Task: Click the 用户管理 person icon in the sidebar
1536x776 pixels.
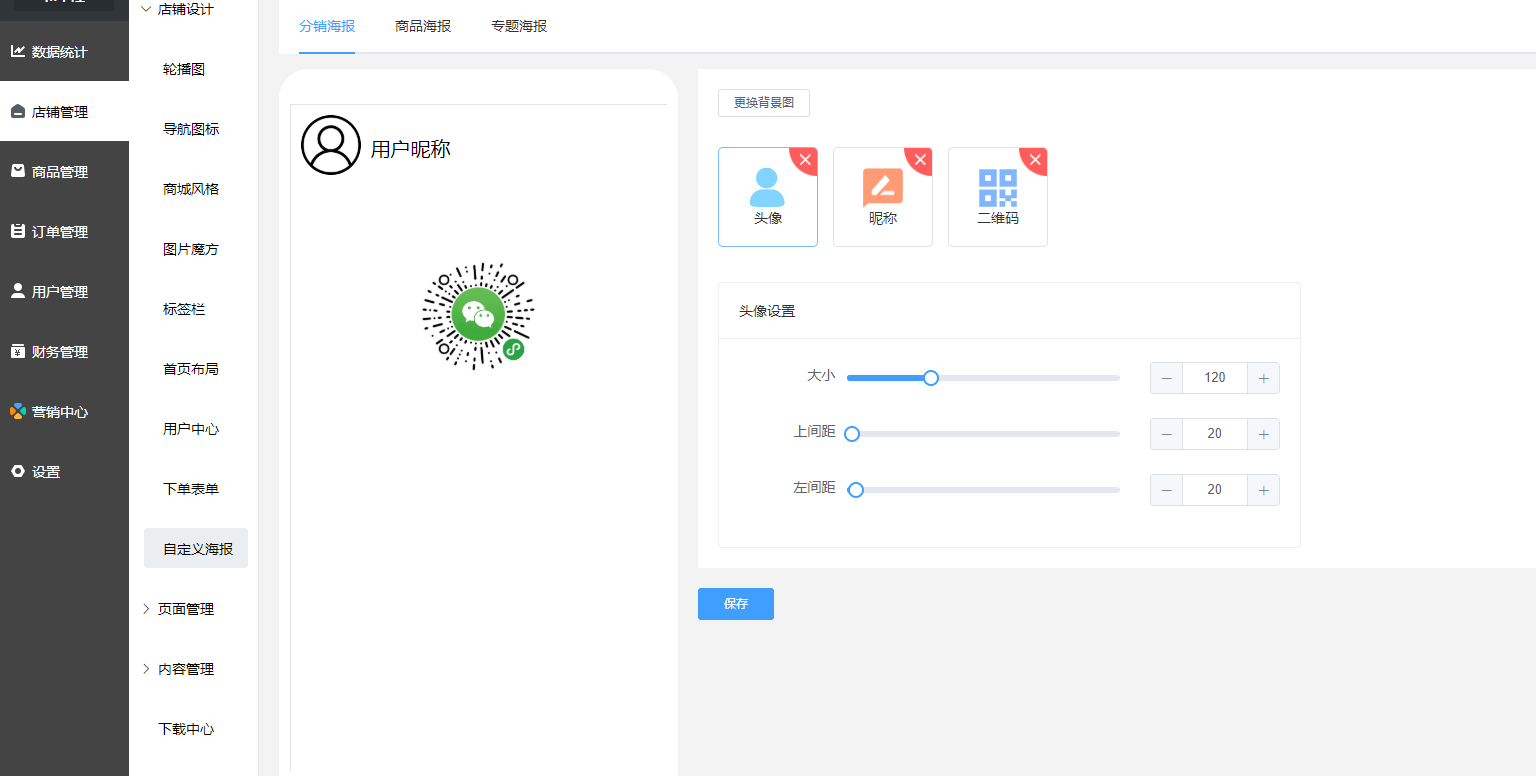Action: point(18,291)
